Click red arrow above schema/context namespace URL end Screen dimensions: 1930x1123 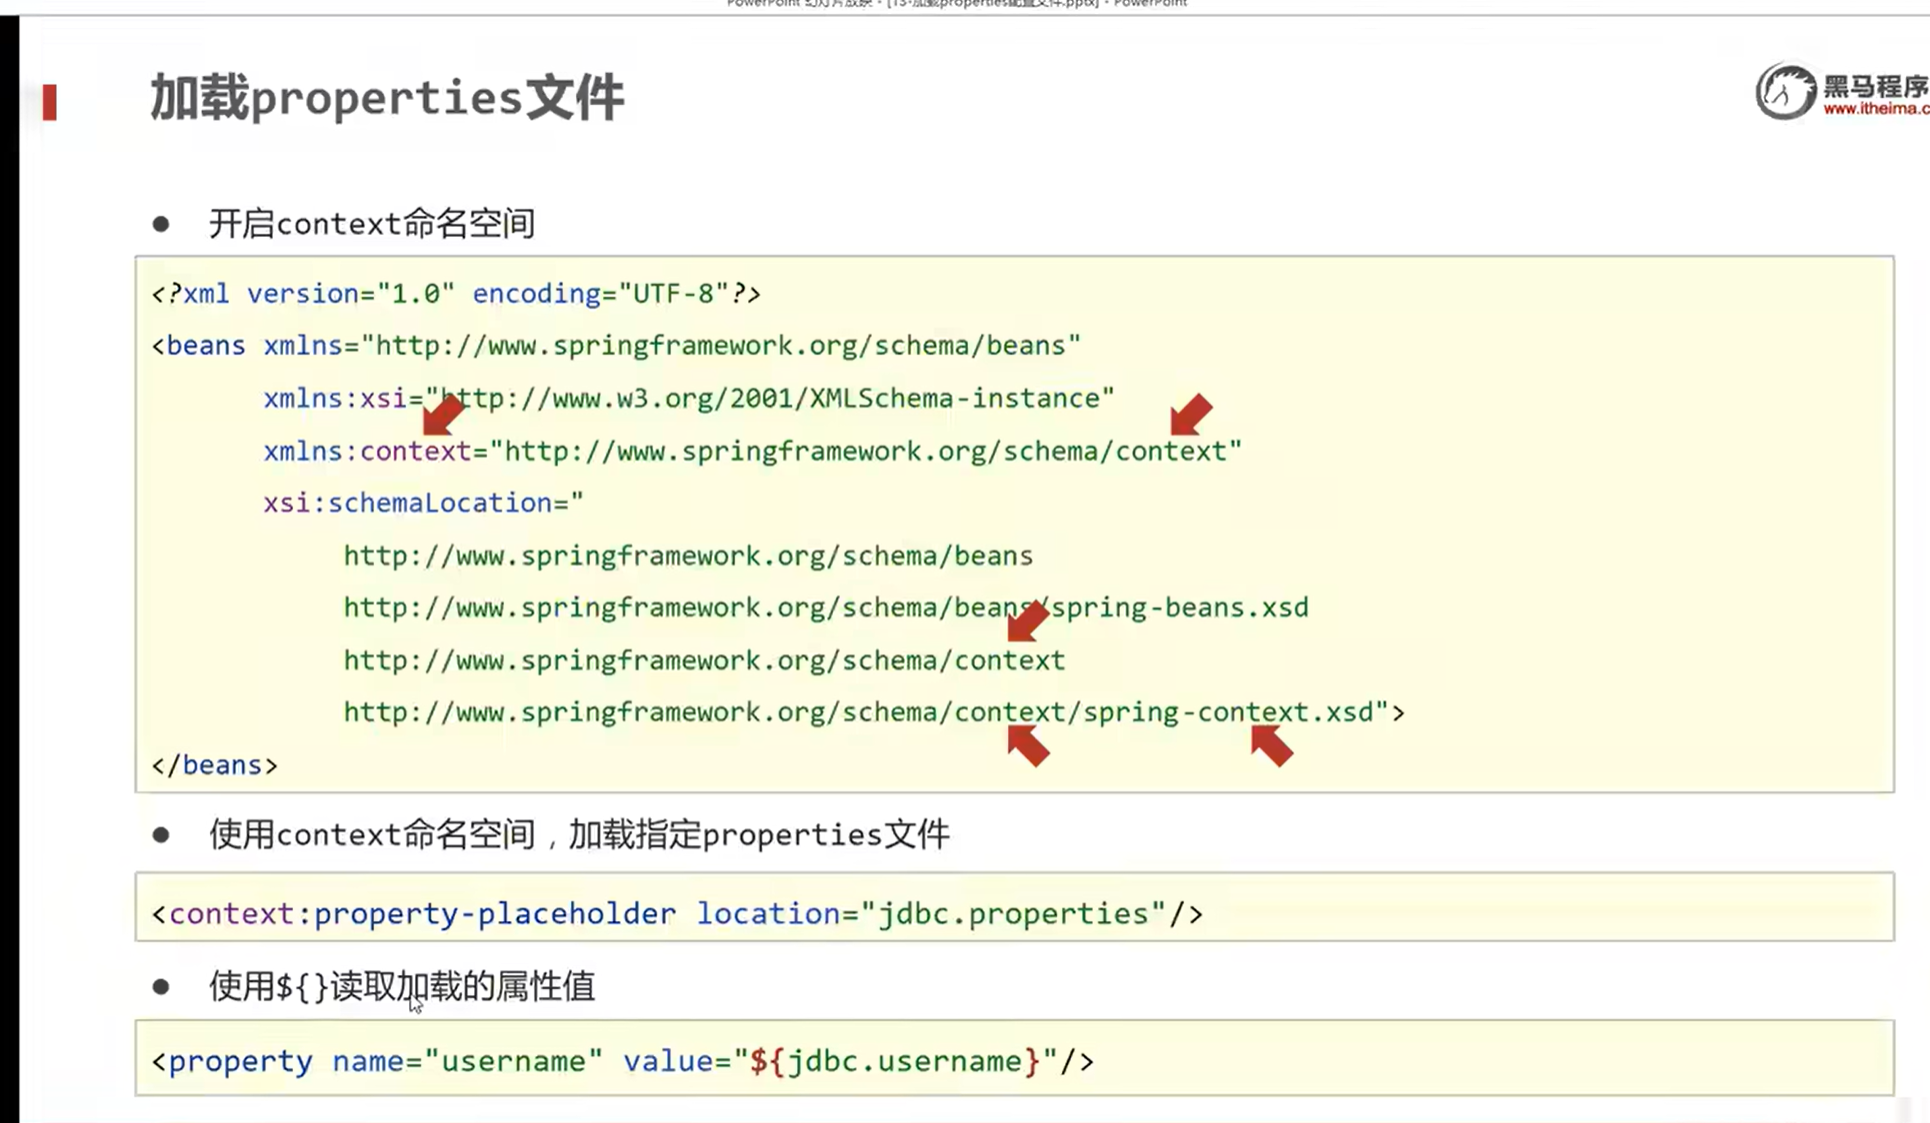pos(1190,414)
